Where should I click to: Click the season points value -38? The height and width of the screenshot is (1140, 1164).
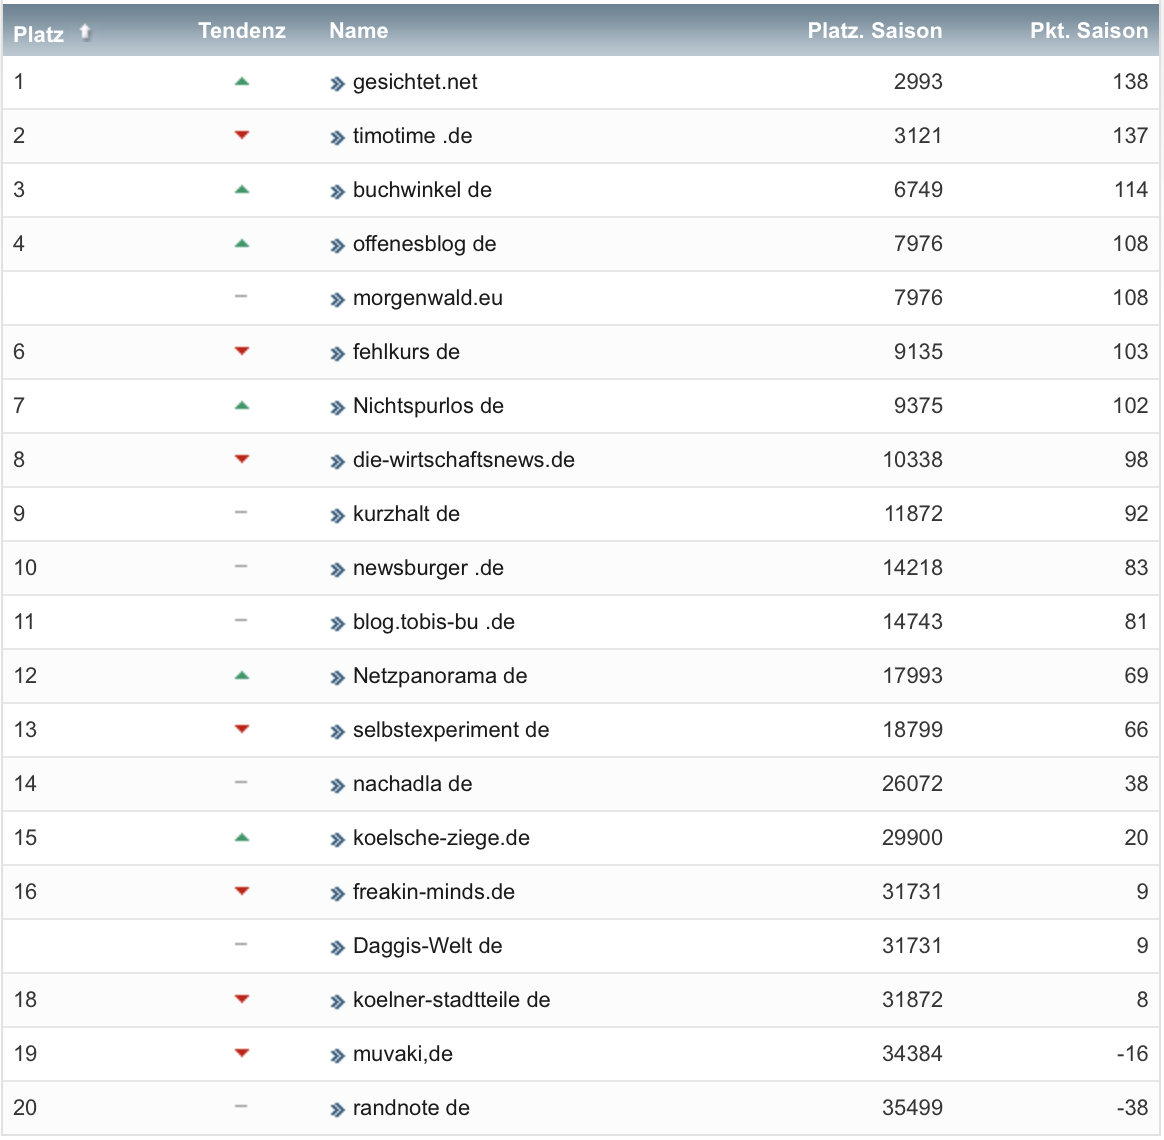point(1132,1108)
